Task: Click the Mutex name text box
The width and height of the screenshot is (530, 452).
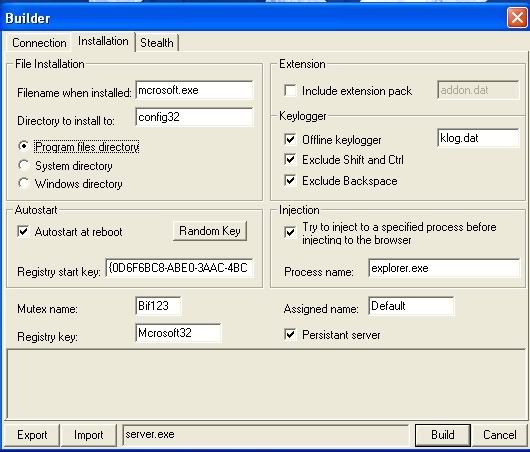Action: point(158,306)
